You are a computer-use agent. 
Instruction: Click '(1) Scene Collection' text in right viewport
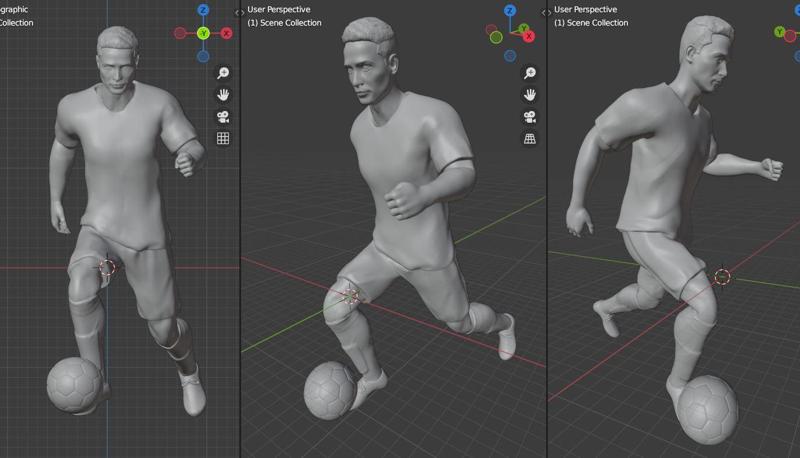(x=591, y=22)
